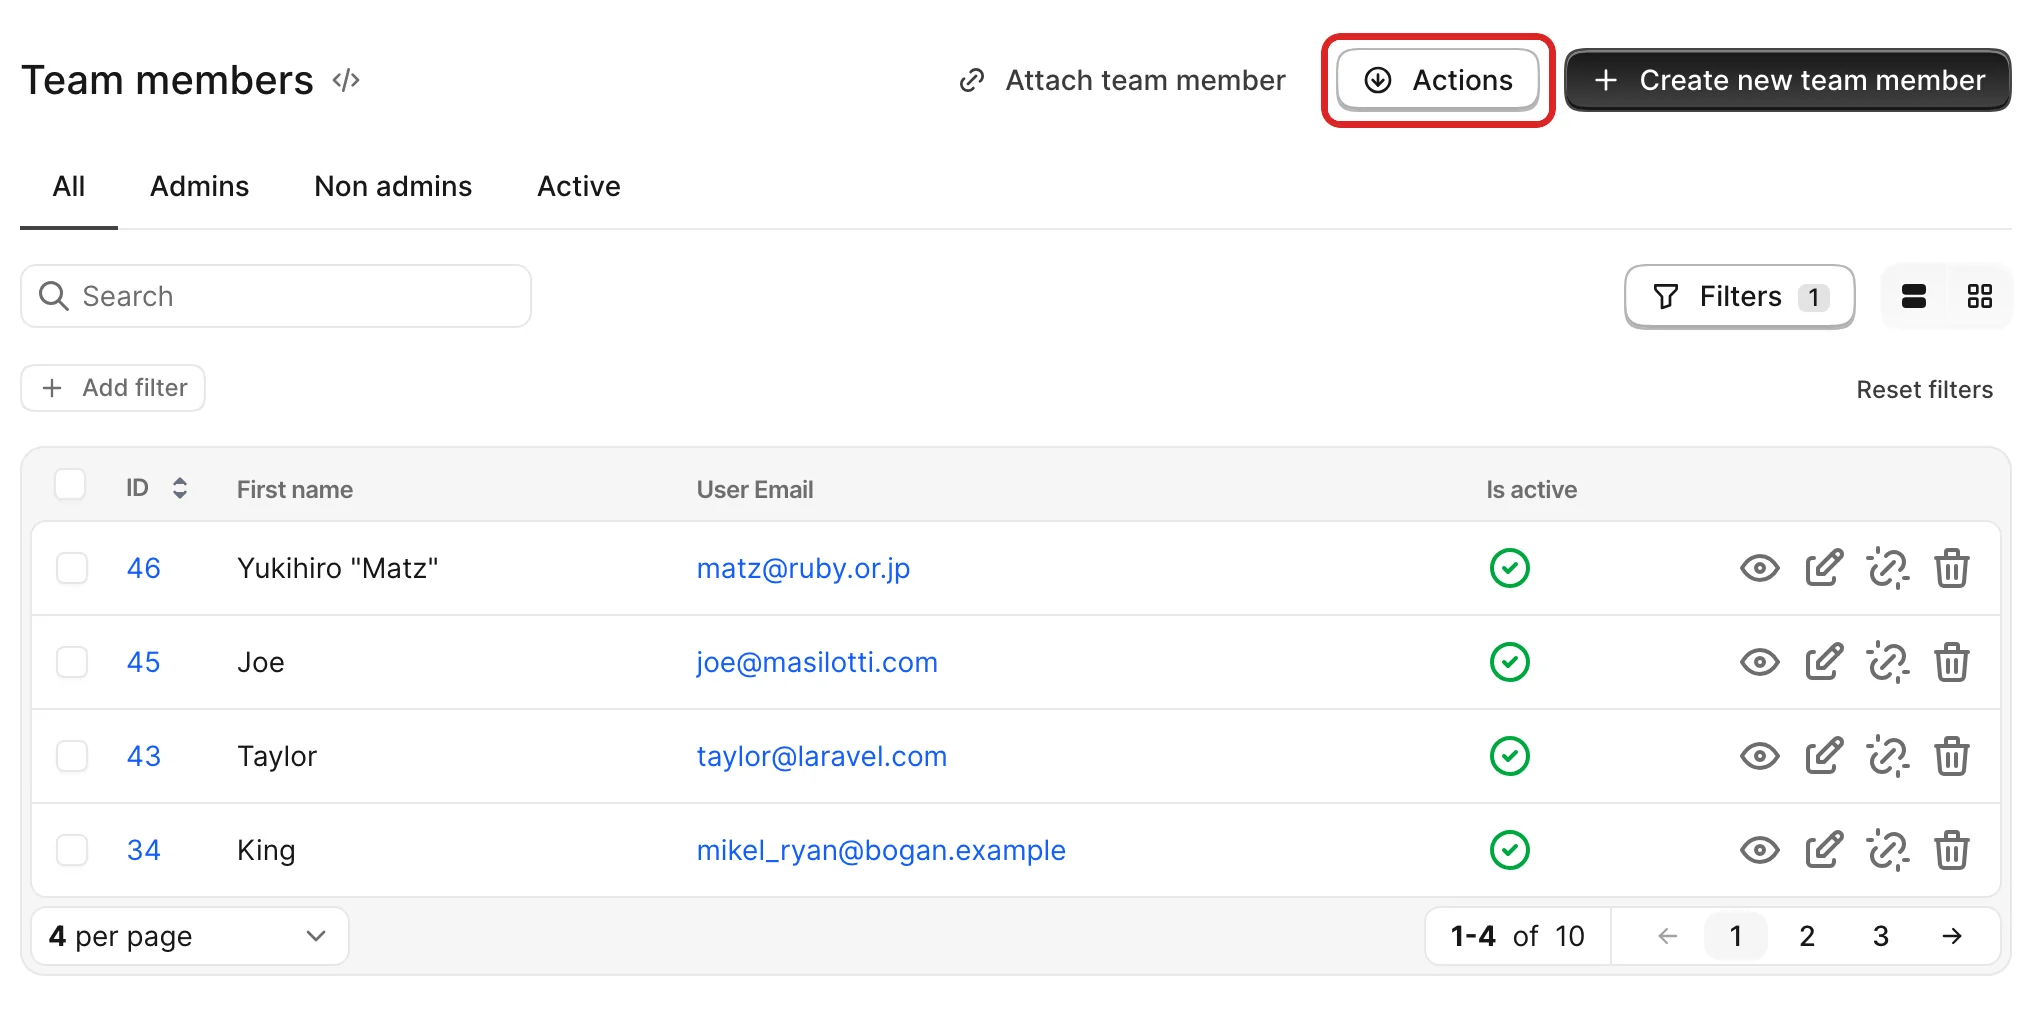Click the Is active checkmark for Taylor
This screenshot has height=1010, width=2032.
pyautogui.click(x=1509, y=756)
